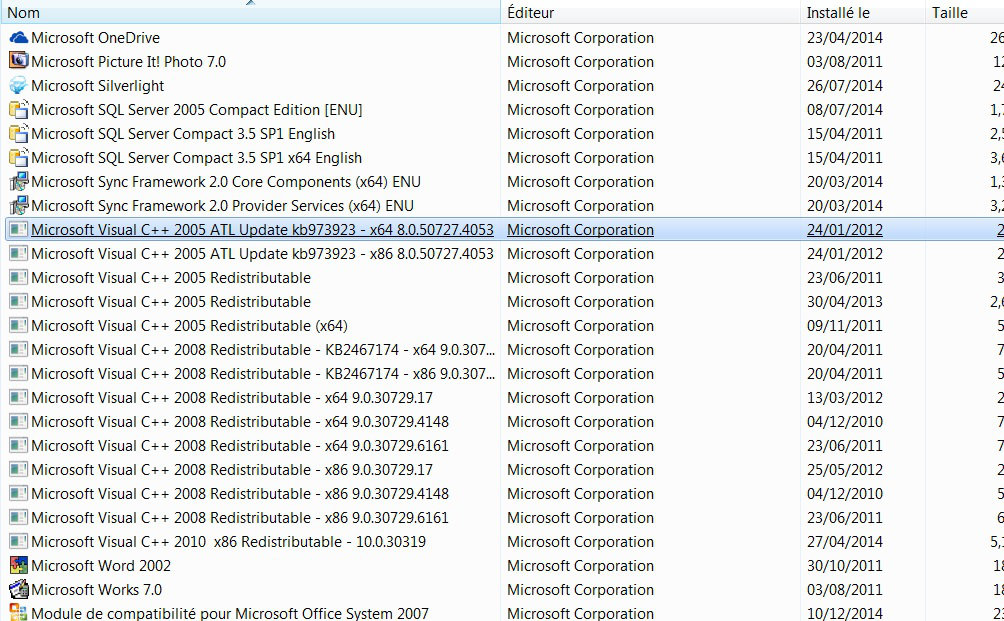Click Microsoft Corporation publisher in OneDrive row
This screenshot has width=1004, height=621.
[x=580, y=38]
